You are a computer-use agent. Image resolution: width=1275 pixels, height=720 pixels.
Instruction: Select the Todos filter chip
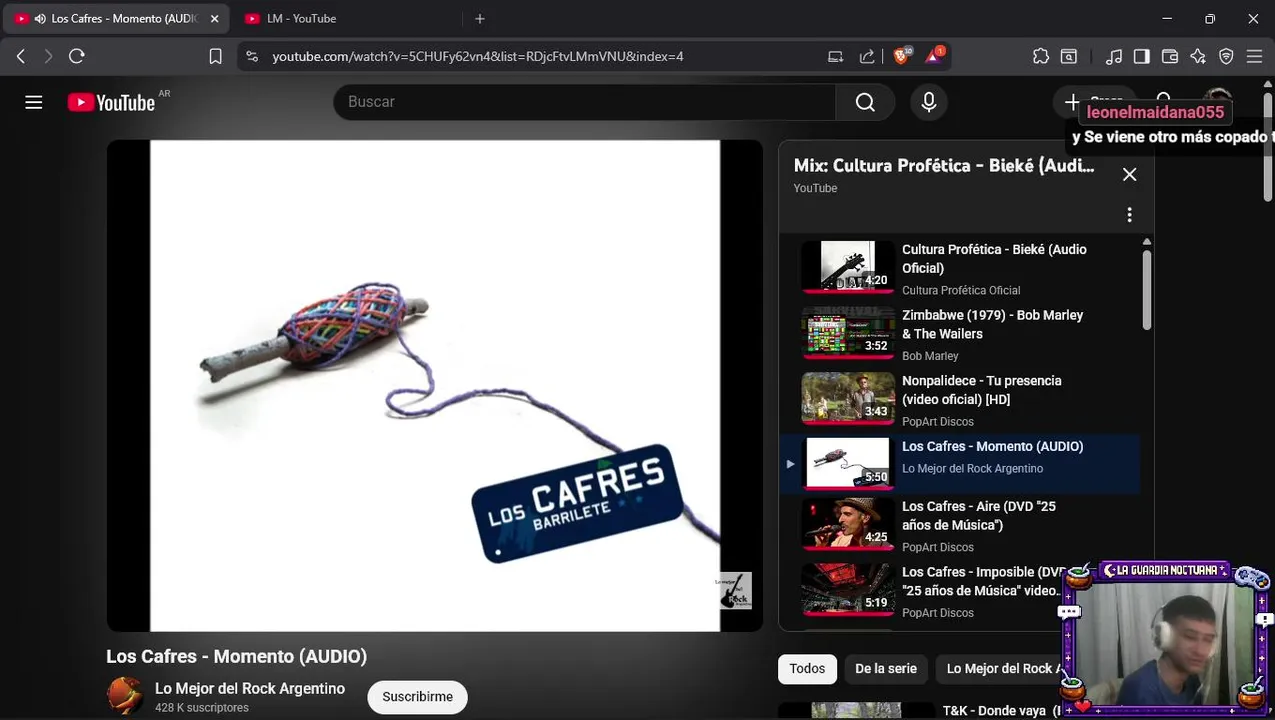[x=807, y=669]
